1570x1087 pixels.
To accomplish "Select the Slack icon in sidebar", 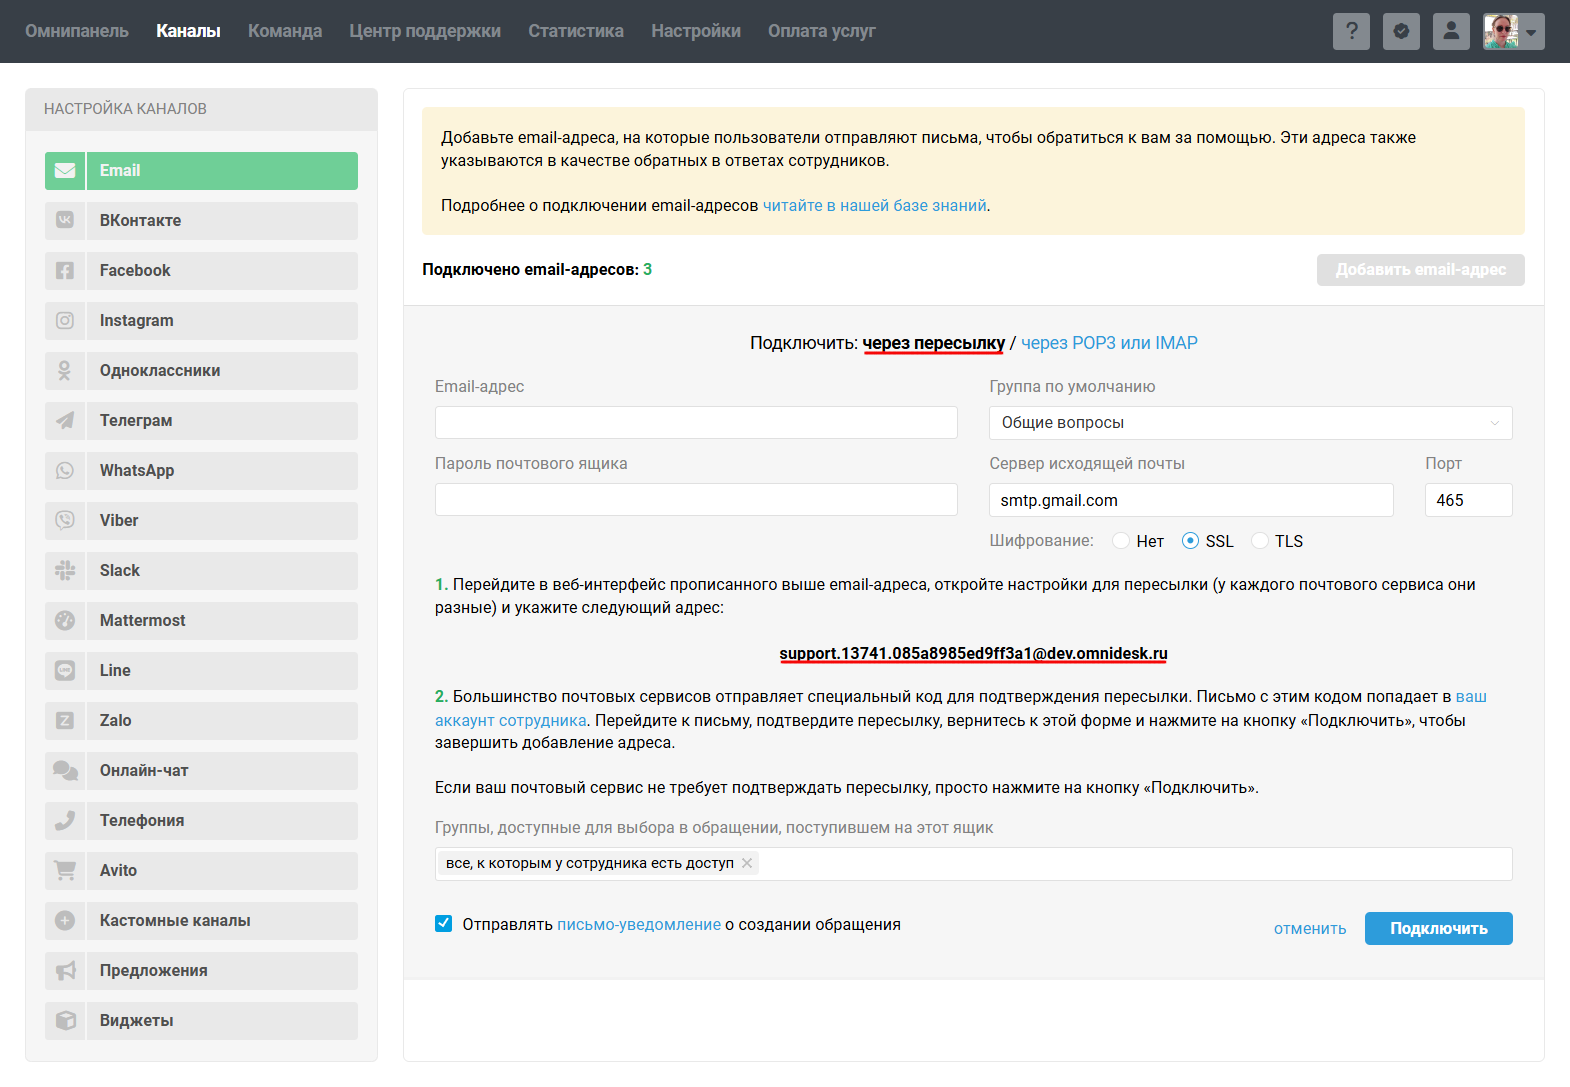I will click(x=65, y=570).
